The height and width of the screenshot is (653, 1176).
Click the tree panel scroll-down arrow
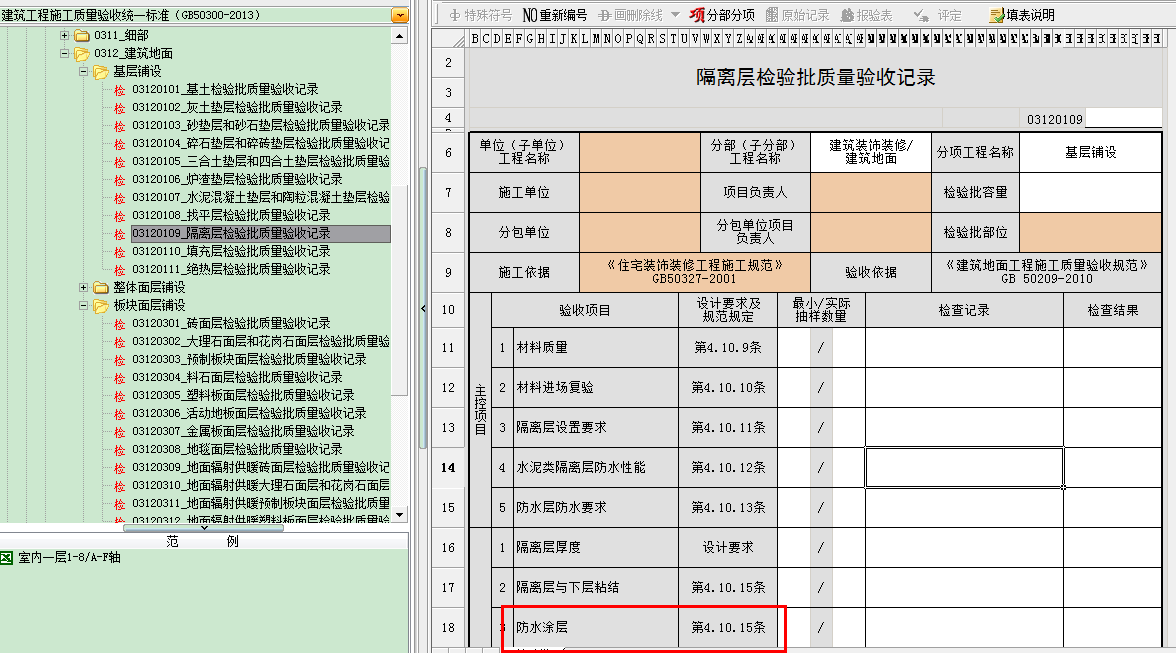tap(400, 515)
